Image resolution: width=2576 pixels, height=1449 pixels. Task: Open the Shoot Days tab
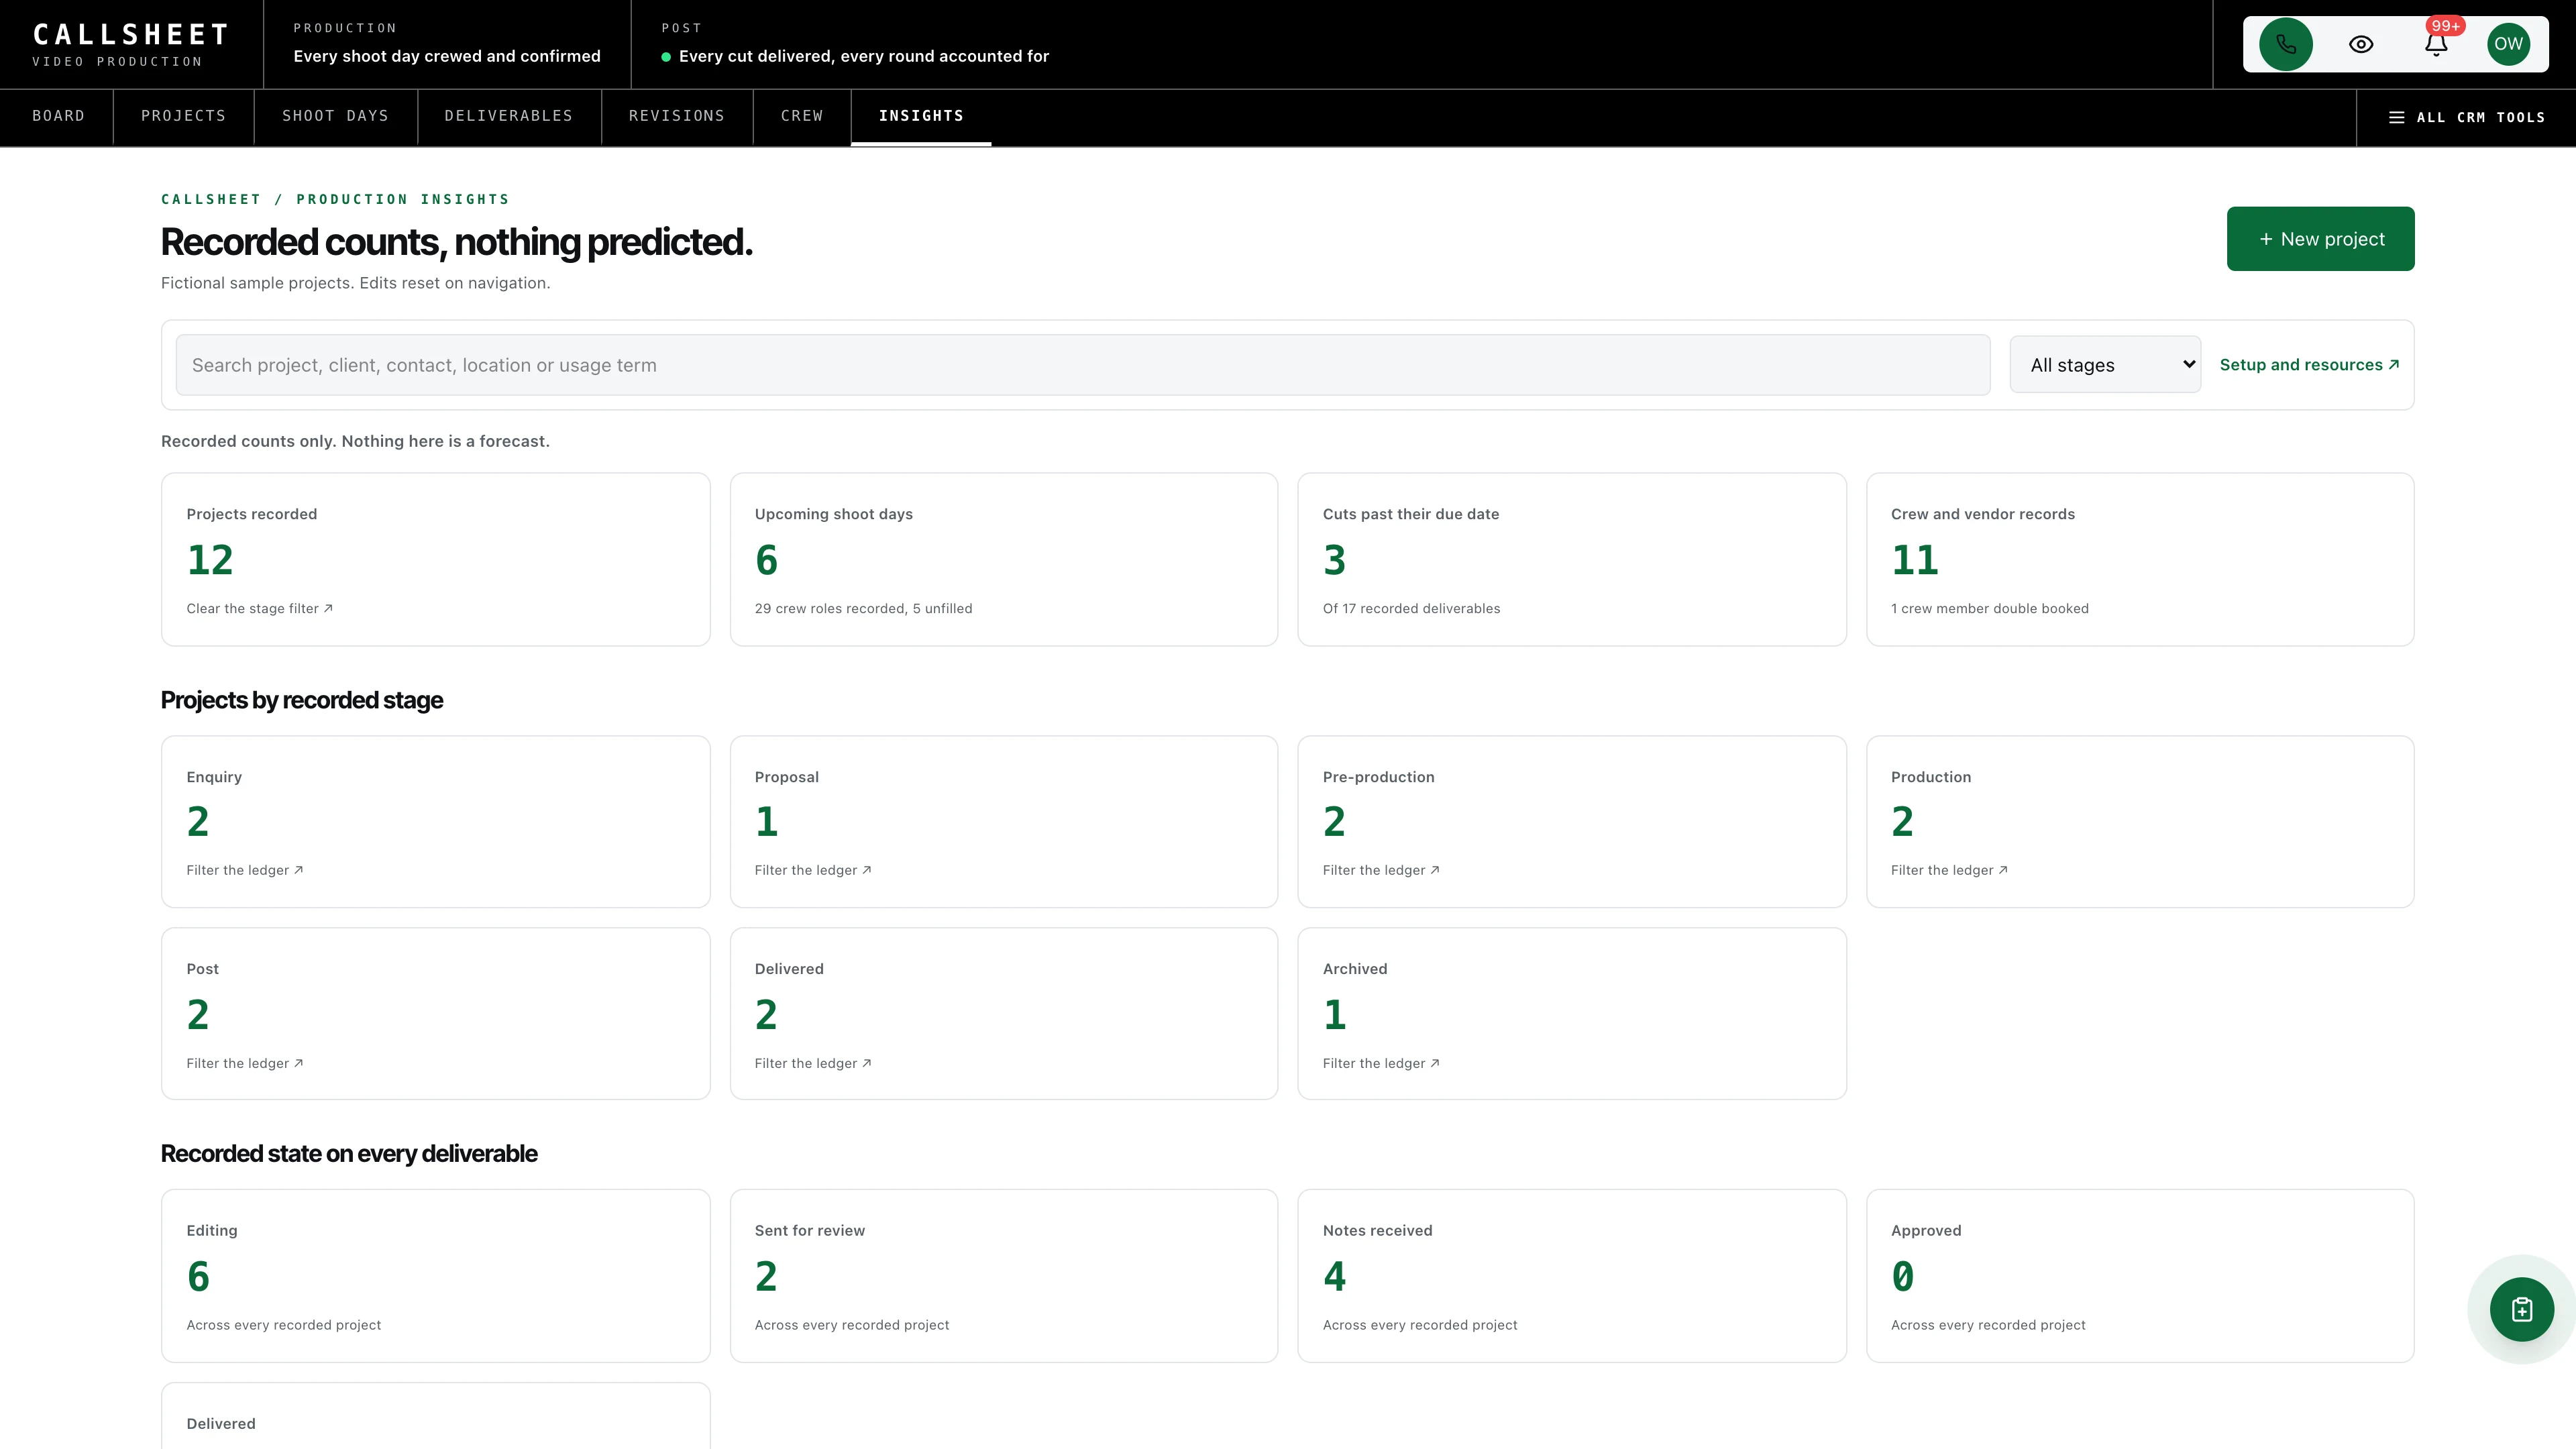coord(335,116)
